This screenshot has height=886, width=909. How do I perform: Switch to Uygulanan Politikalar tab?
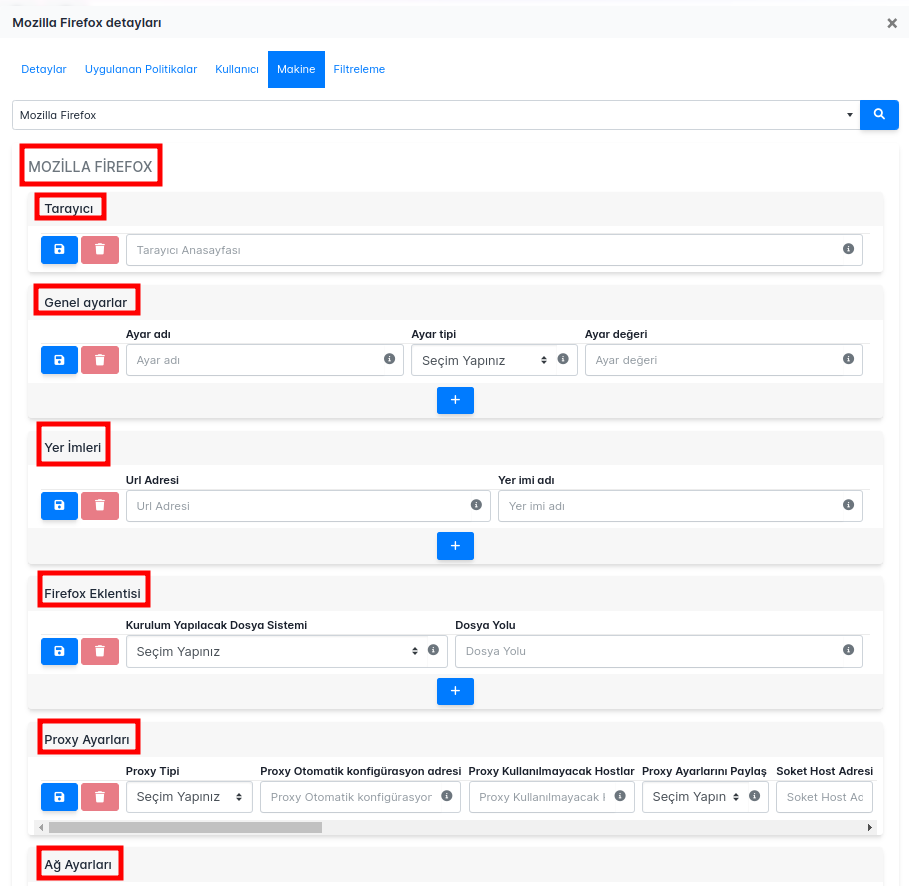point(141,69)
